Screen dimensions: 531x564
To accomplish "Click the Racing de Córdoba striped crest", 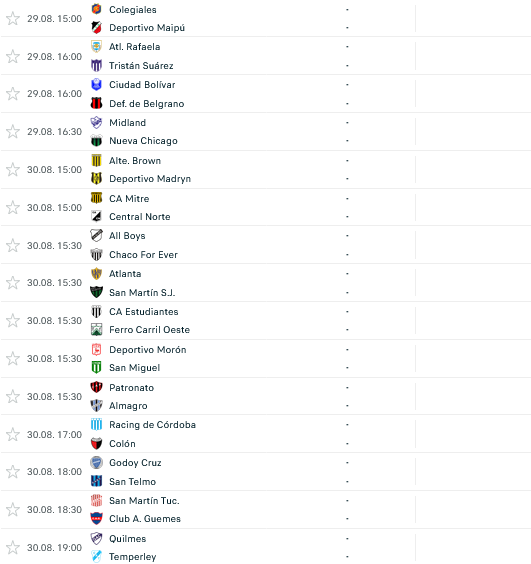I will click(96, 425).
